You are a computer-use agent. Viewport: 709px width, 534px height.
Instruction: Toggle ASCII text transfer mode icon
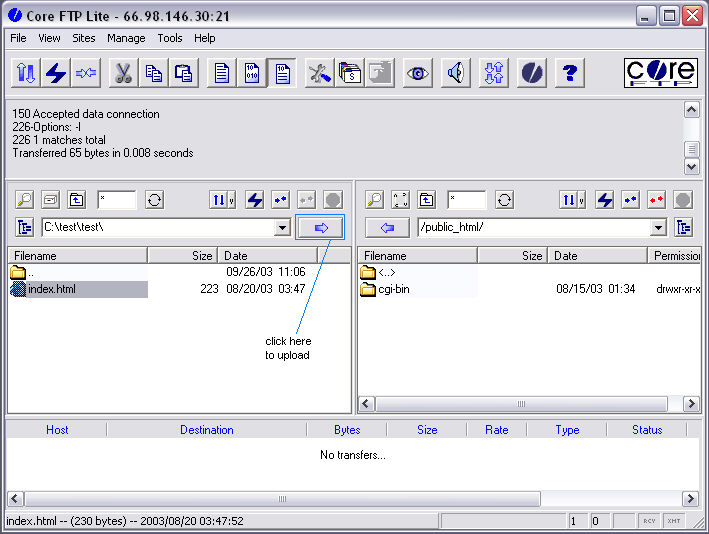tap(220, 74)
